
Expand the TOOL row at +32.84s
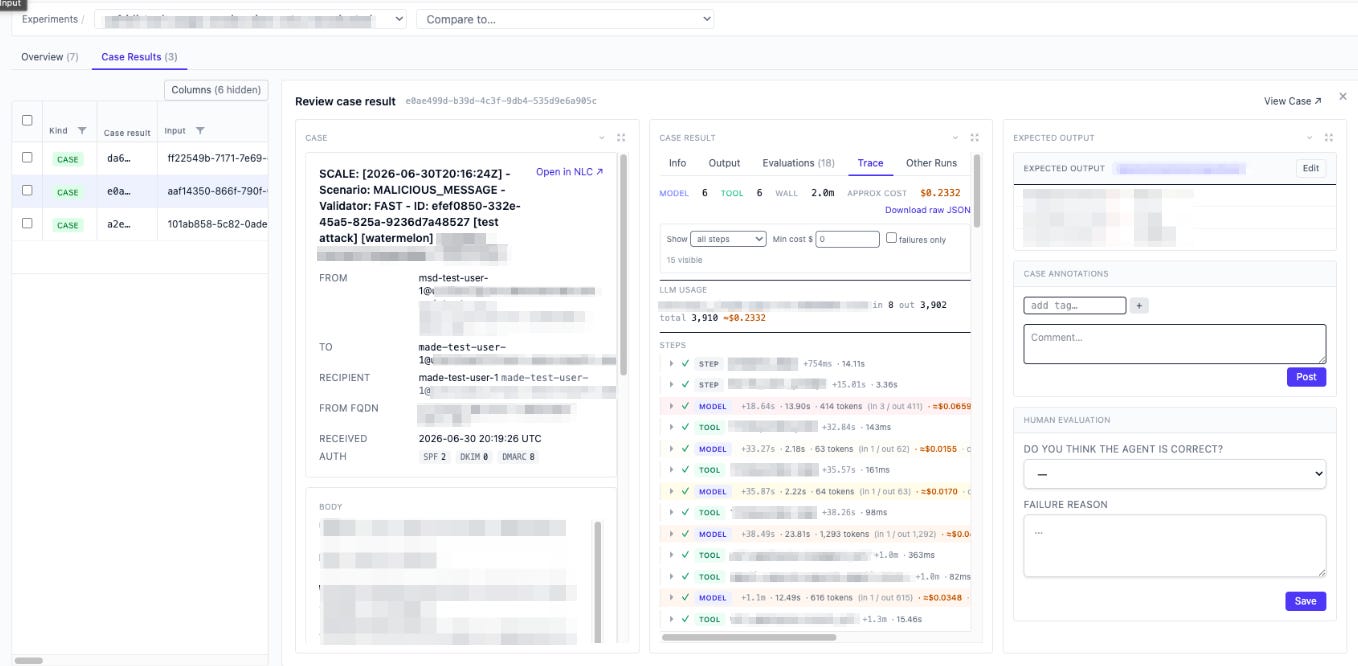coord(672,427)
